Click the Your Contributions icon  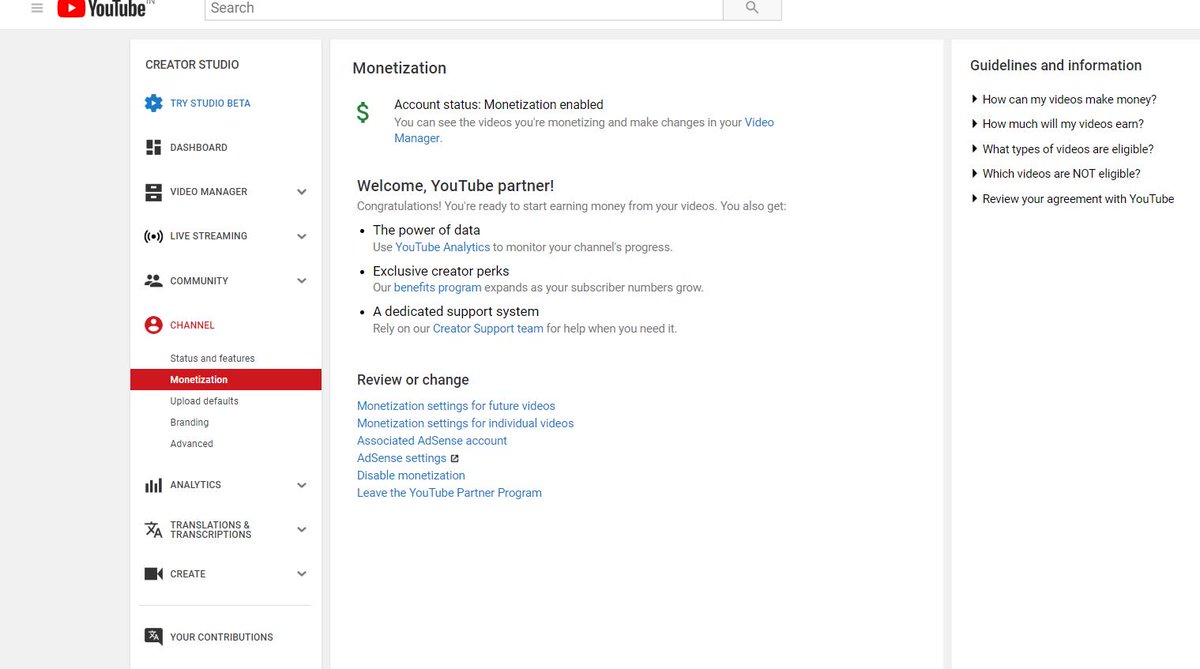tap(153, 637)
